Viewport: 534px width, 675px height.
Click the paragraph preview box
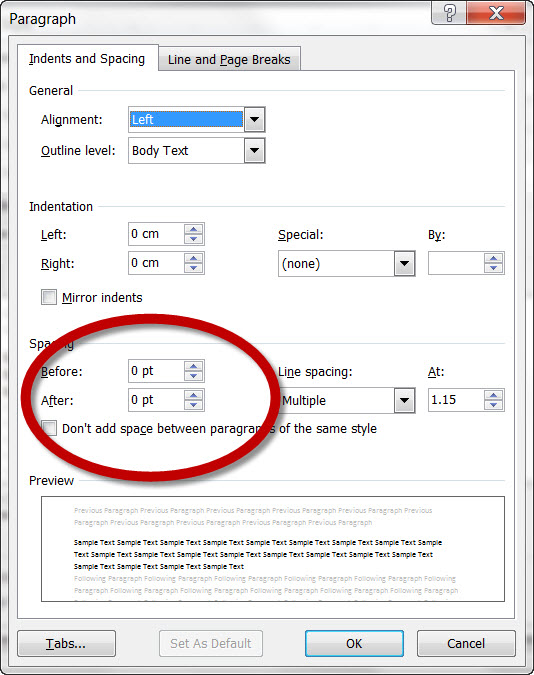click(x=273, y=549)
